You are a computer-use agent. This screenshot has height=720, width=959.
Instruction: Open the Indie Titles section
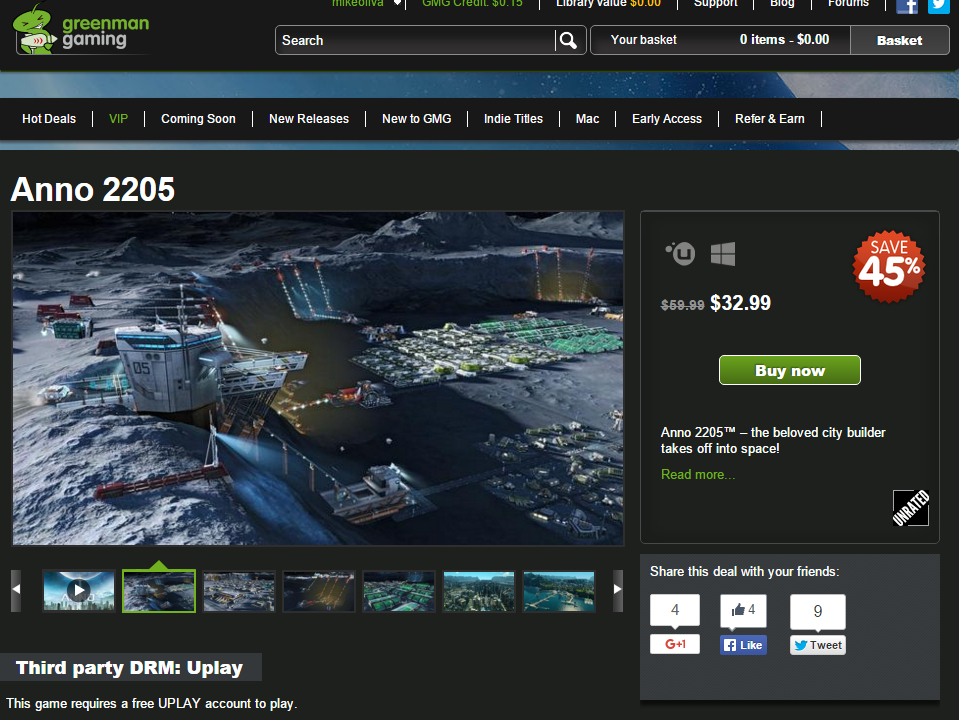513,119
